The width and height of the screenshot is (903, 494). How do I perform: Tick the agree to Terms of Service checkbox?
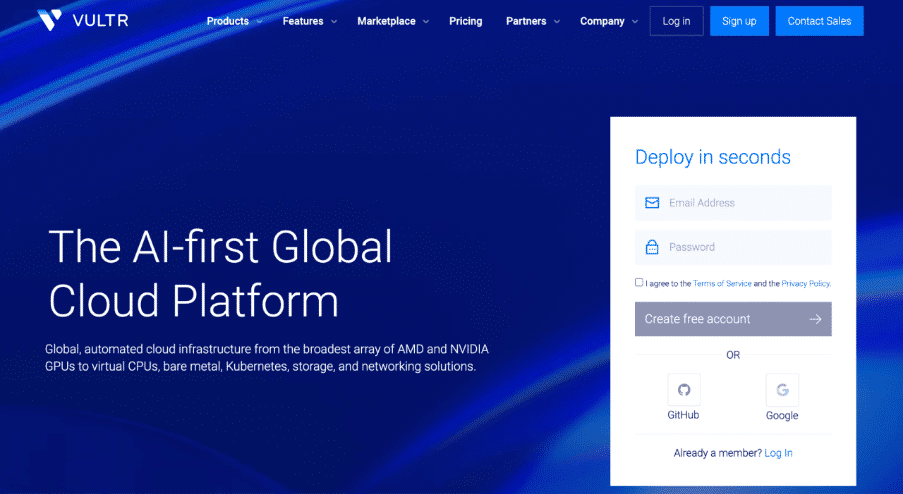(639, 282)
